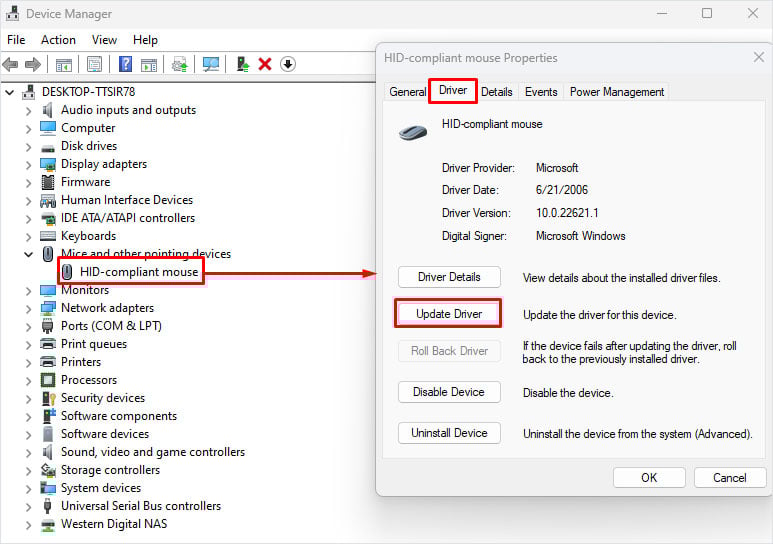
Task: Expand the Software devices arrow
Action: (x=29, y=435)
